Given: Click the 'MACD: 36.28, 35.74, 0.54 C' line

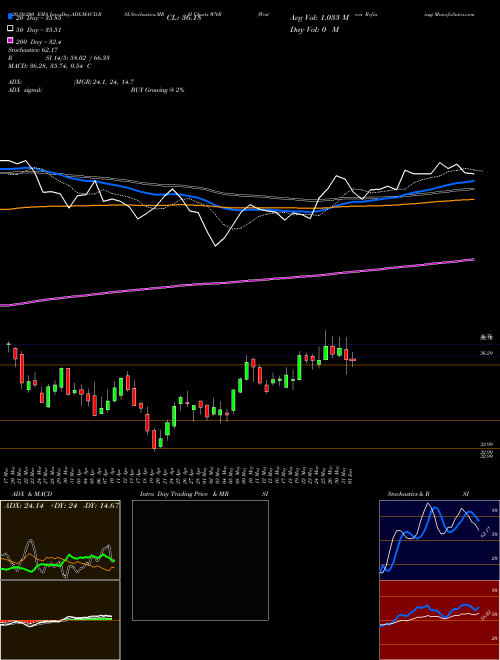Looking at the screenshot, I should click(50, 66).
